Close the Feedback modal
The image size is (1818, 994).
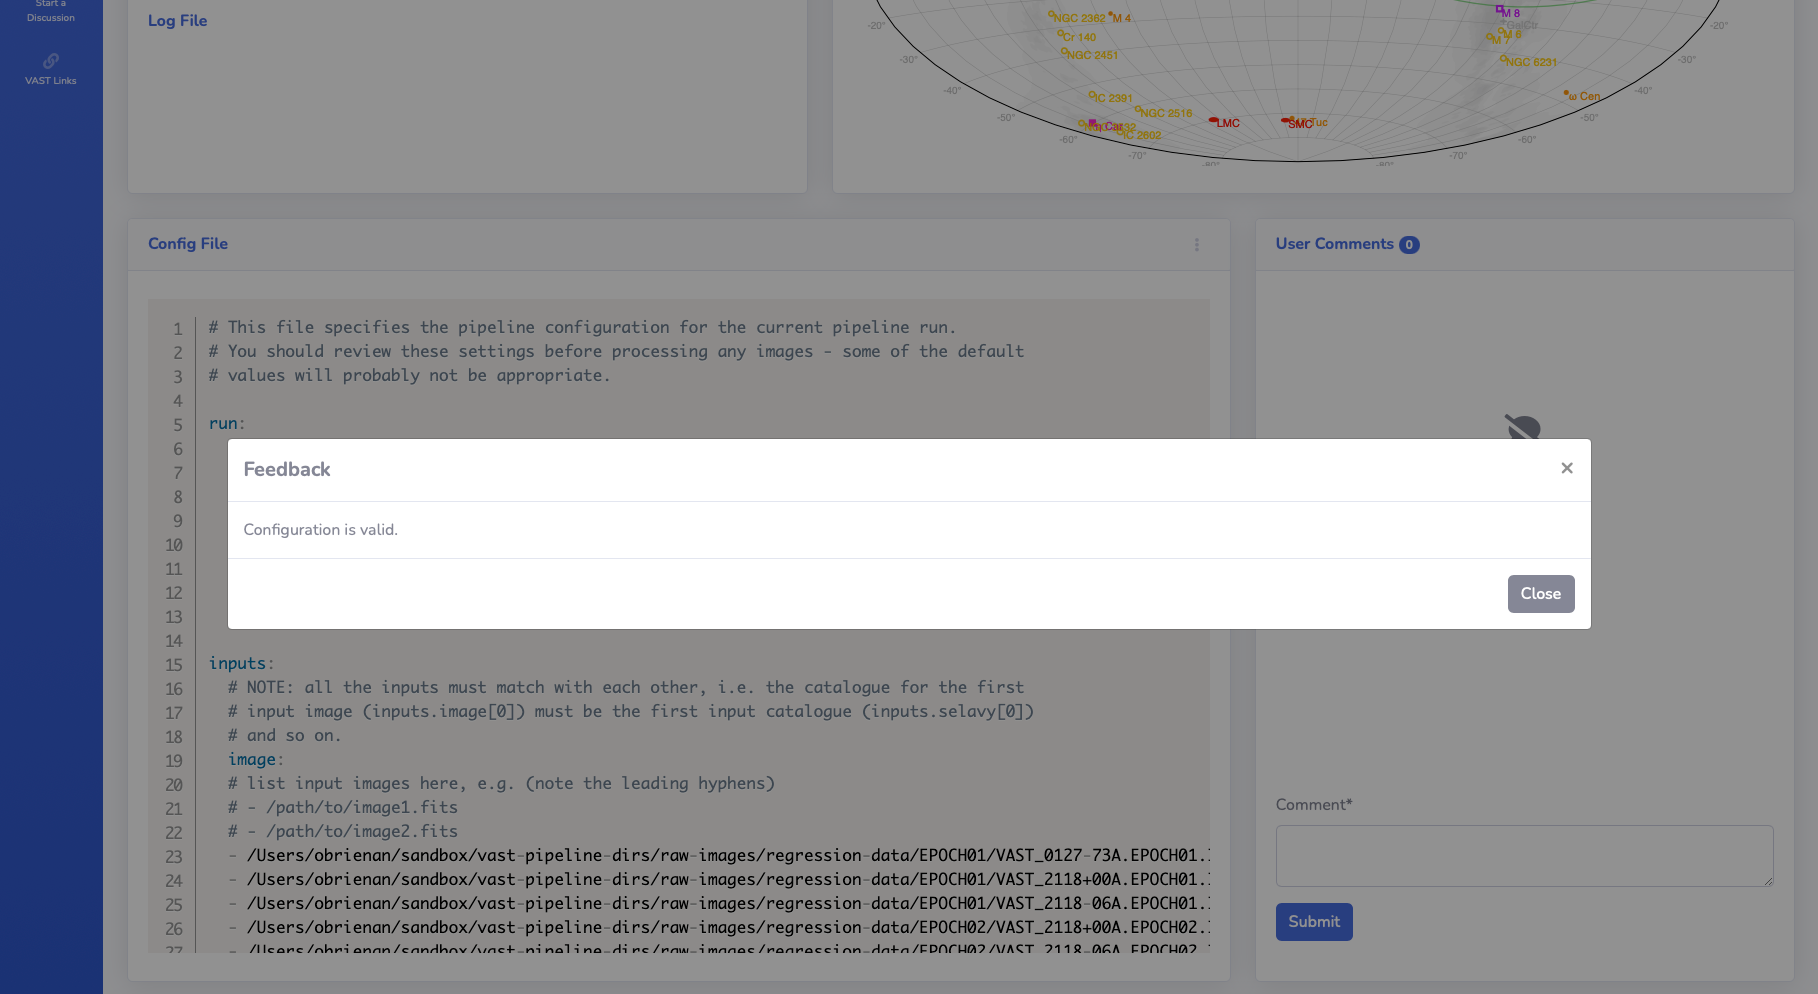tap(1540, 593)
